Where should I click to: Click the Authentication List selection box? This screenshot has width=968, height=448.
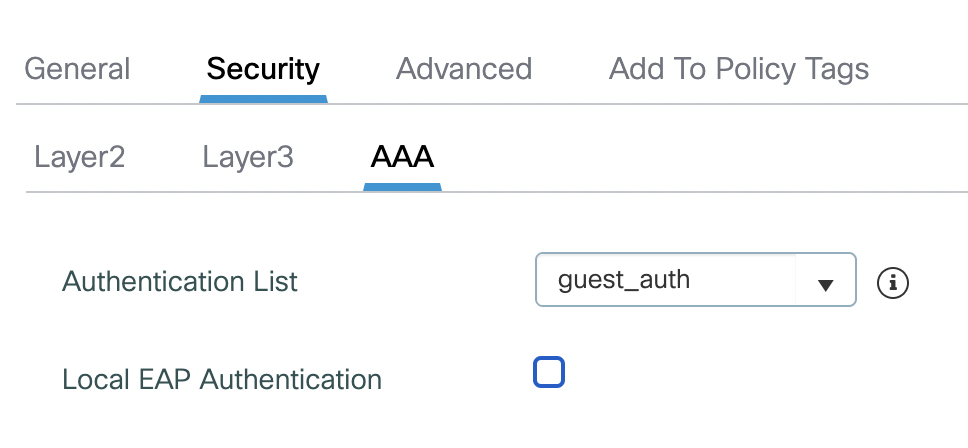[x=696, y=280]
